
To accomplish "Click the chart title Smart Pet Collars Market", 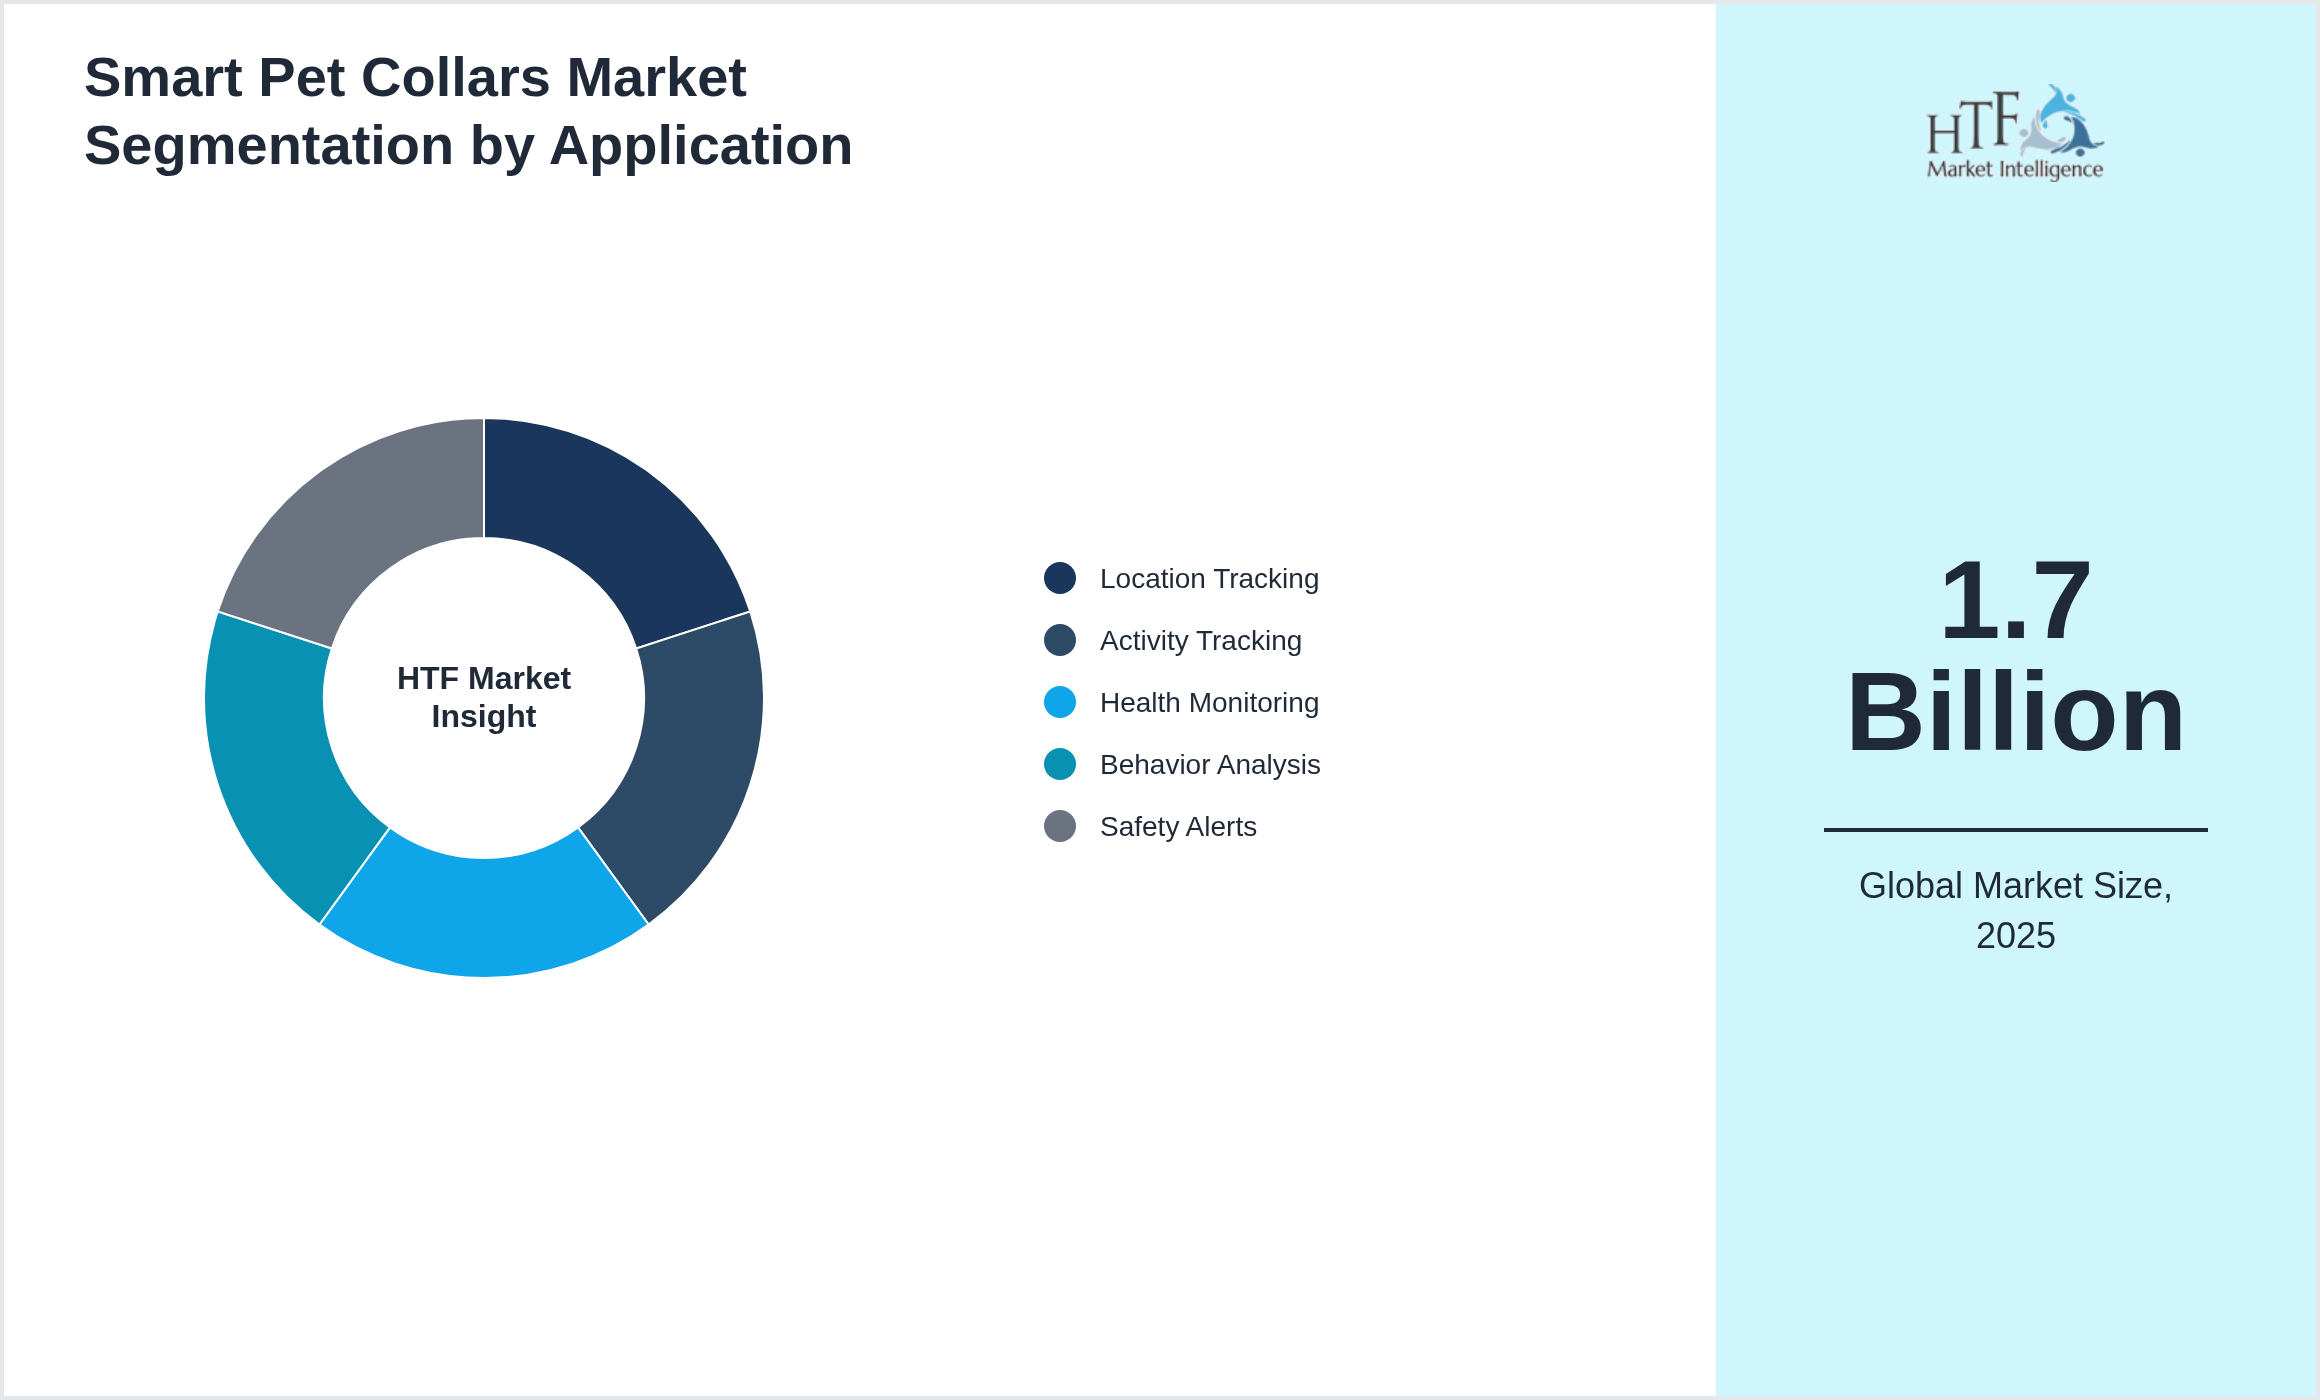I will click(x=415, y=78).
